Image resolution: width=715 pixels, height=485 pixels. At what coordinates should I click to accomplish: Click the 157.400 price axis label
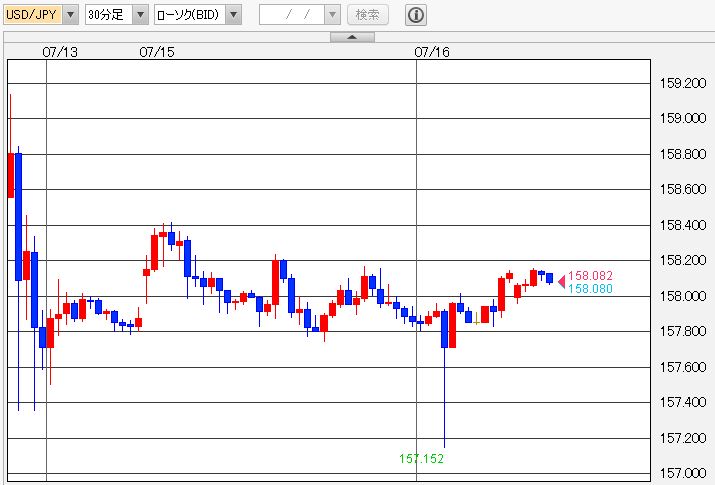coord(683,402)
